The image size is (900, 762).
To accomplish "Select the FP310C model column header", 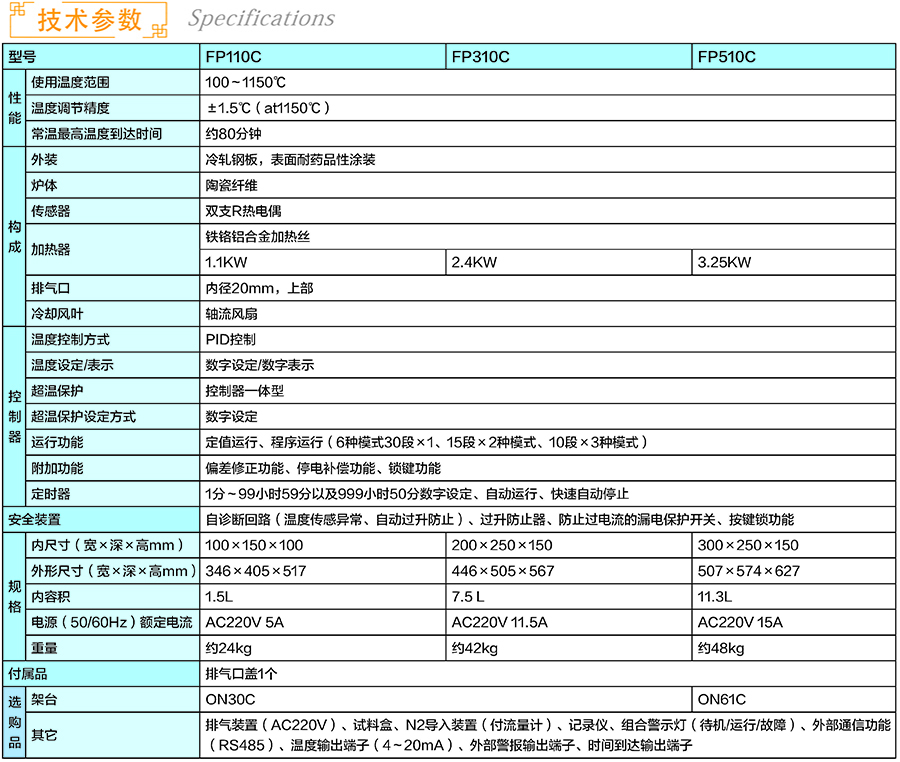I will click(480, 57).
